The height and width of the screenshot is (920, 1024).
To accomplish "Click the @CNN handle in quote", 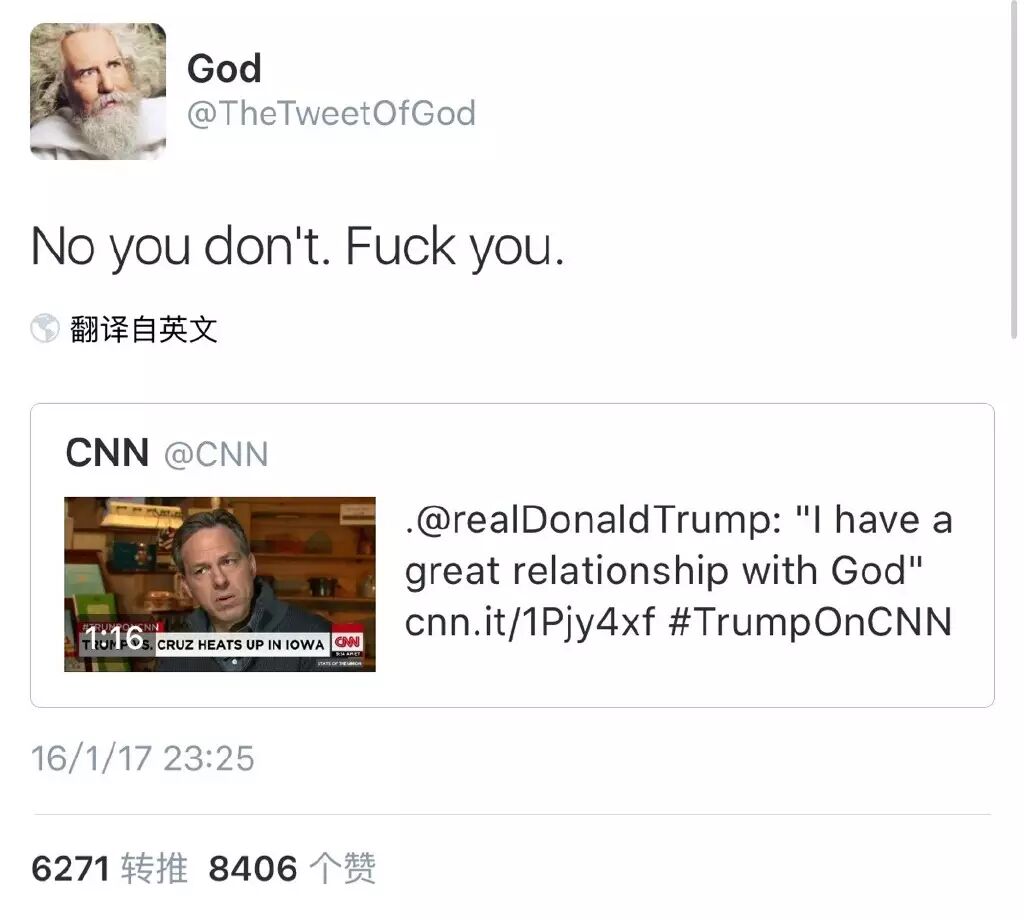I will click(x=216, y=454).
